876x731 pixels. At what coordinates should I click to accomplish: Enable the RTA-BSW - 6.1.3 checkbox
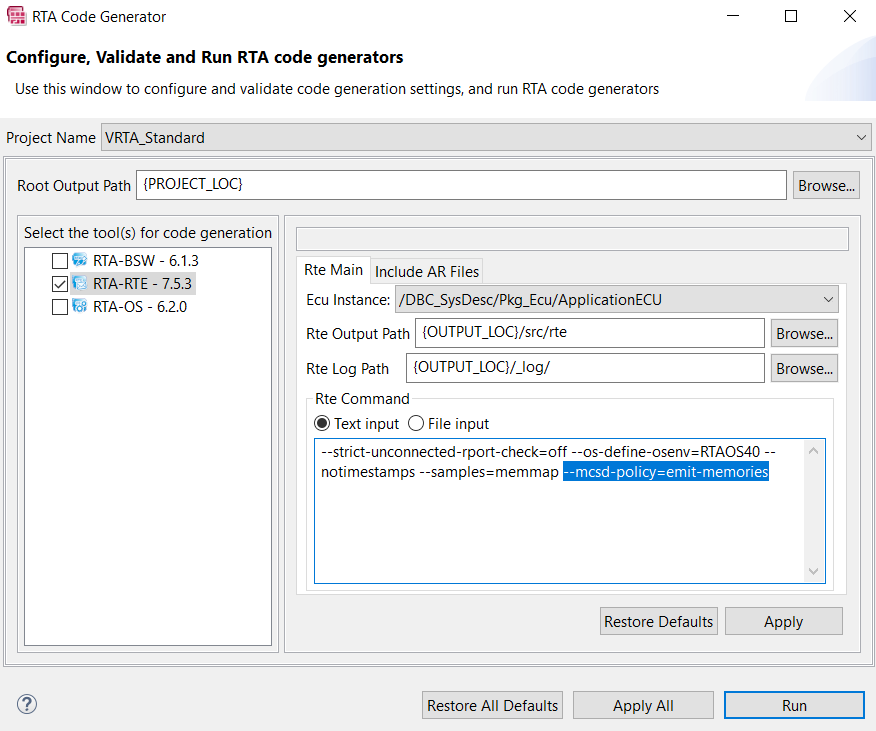60,261
